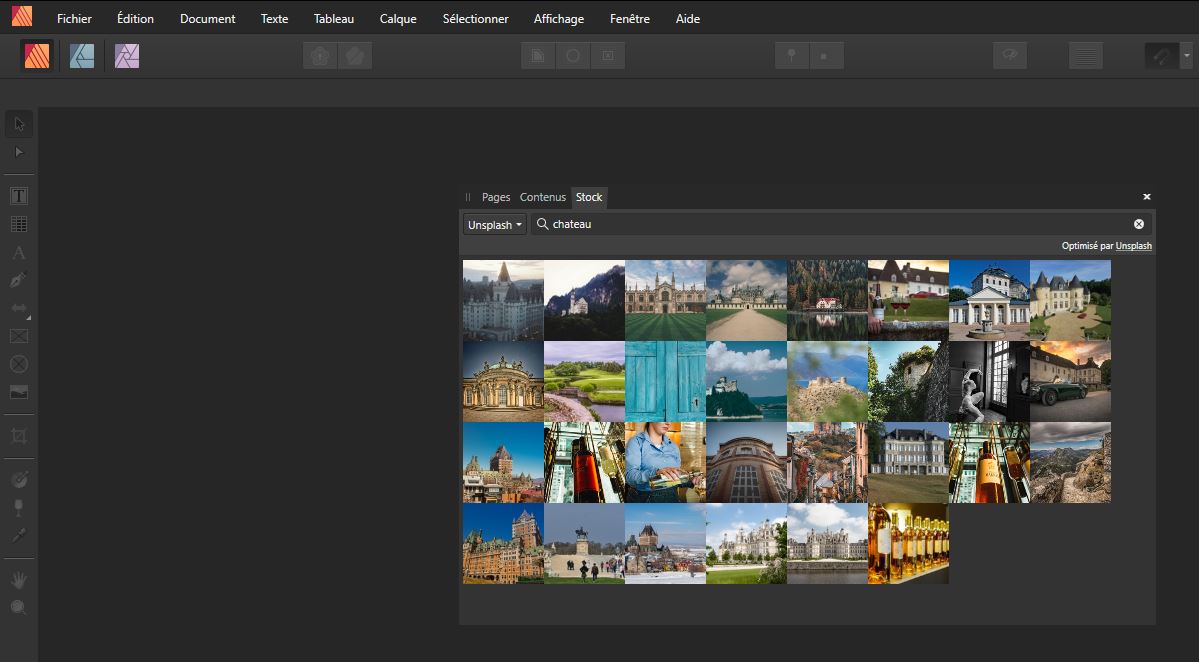Select the Node tool
The image size is (1199, 662).
(19, 152)
